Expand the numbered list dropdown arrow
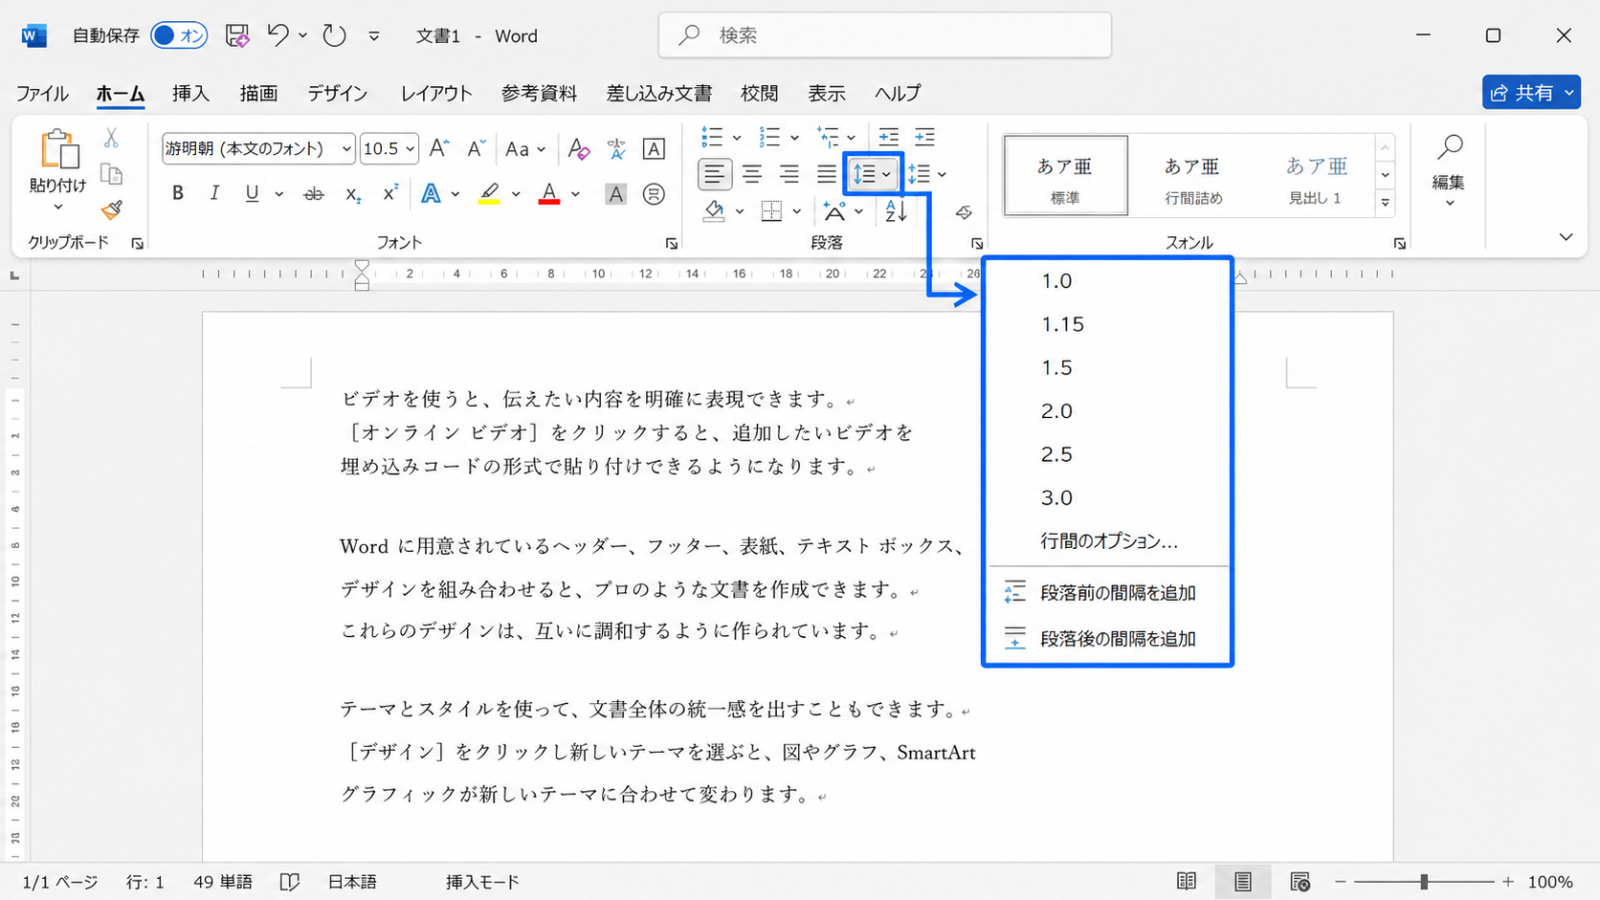This screenshot has height=900, width=1600. (x=795, y=137)
